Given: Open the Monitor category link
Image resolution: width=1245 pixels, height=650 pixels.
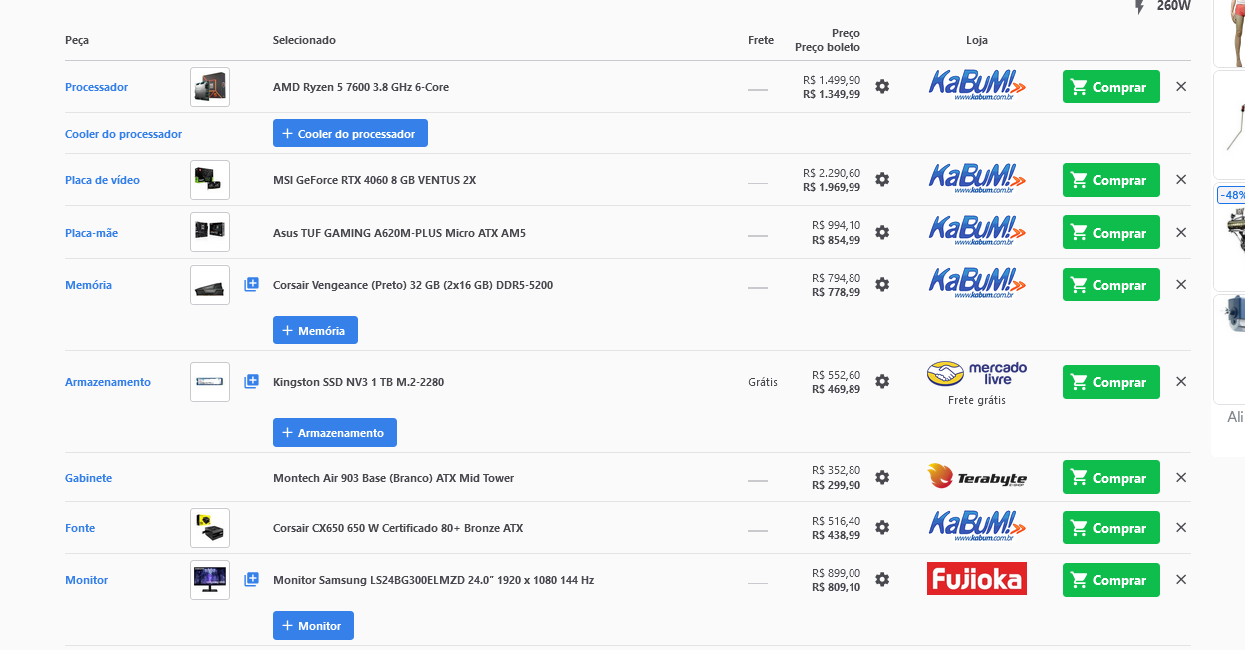Looking at the screenshot, I should point(86,580).
